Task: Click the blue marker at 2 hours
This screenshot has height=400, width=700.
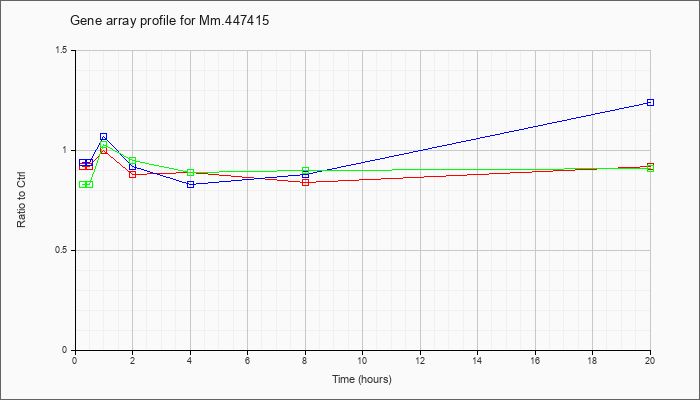Action: coord(133,167)
